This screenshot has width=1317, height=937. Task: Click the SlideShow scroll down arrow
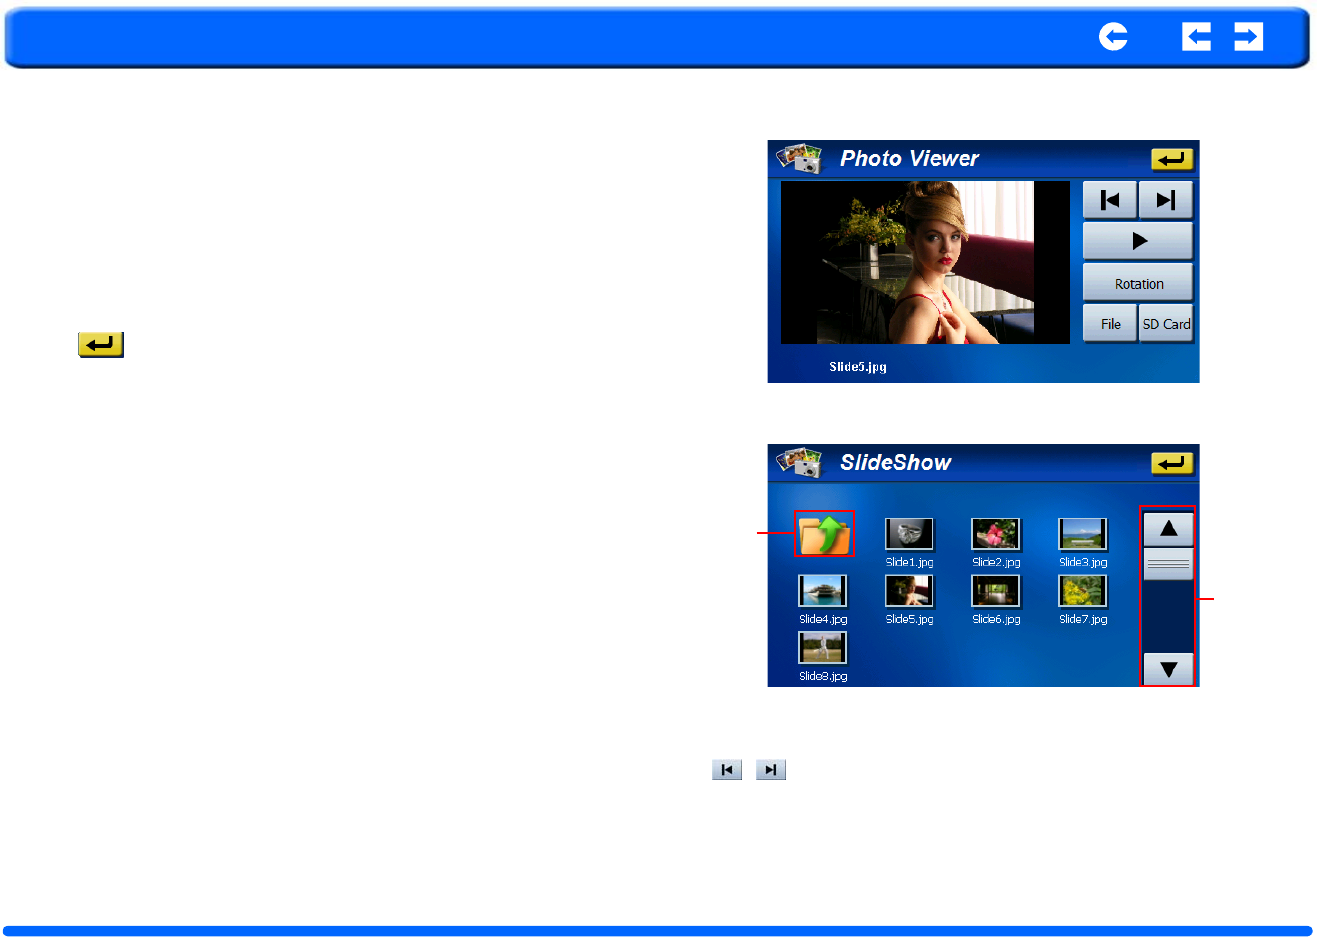[x=1168, y=669]
